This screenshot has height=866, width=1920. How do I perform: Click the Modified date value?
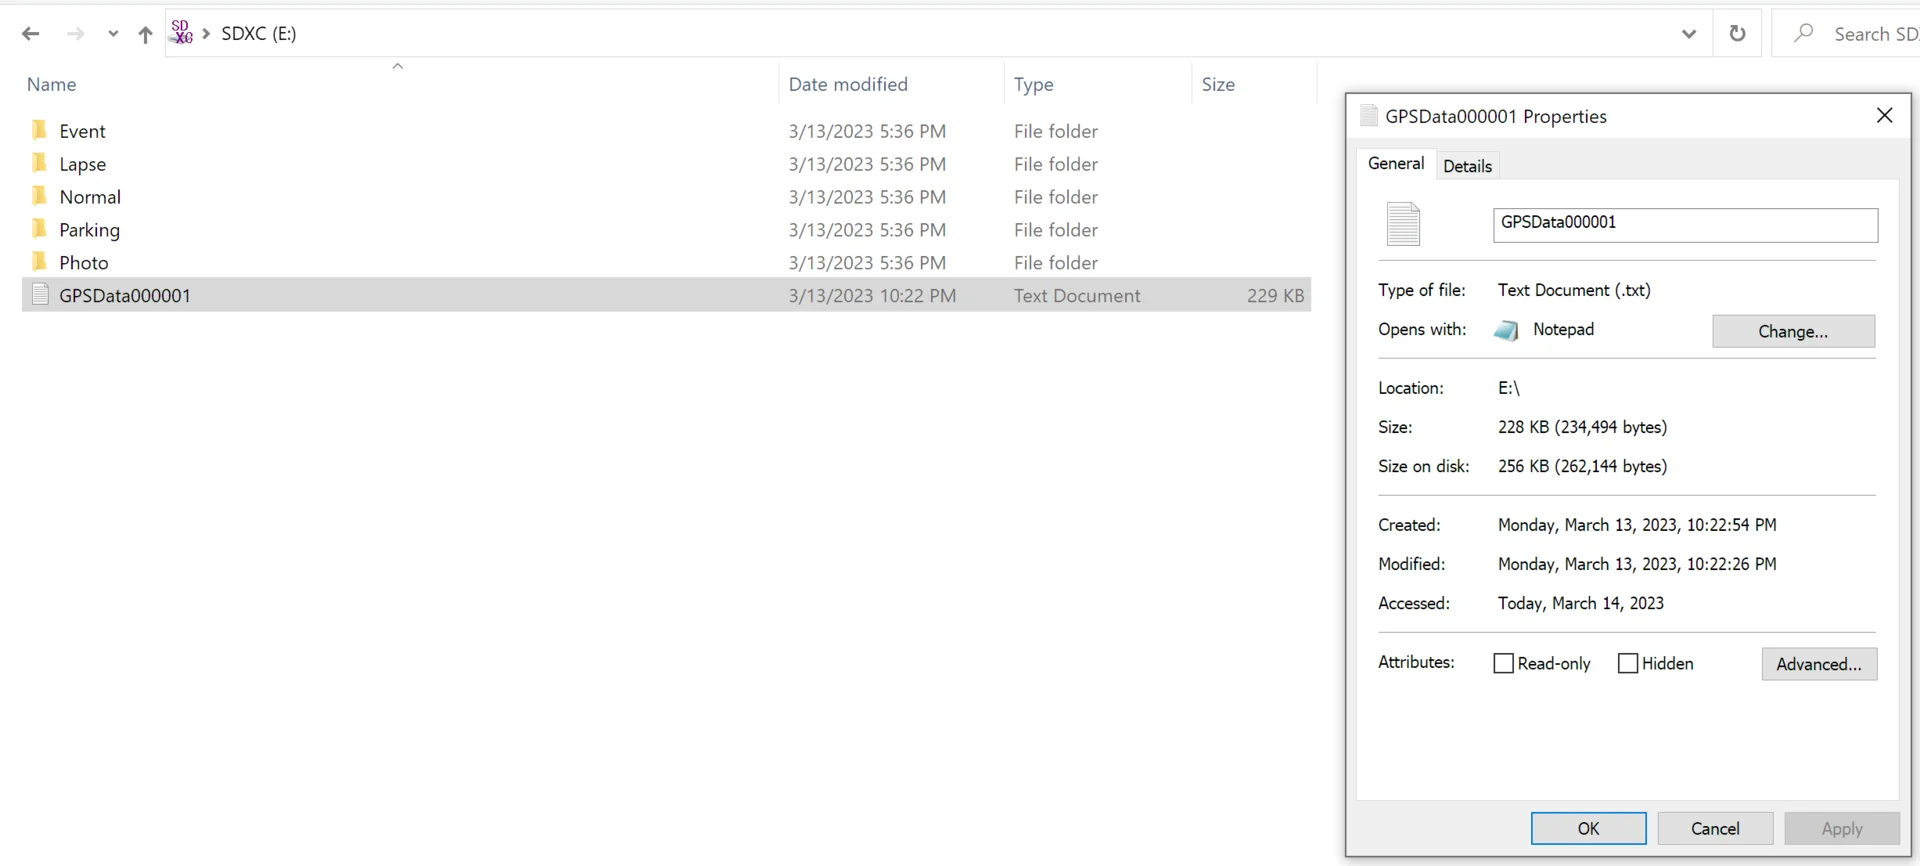(1637, 564)
